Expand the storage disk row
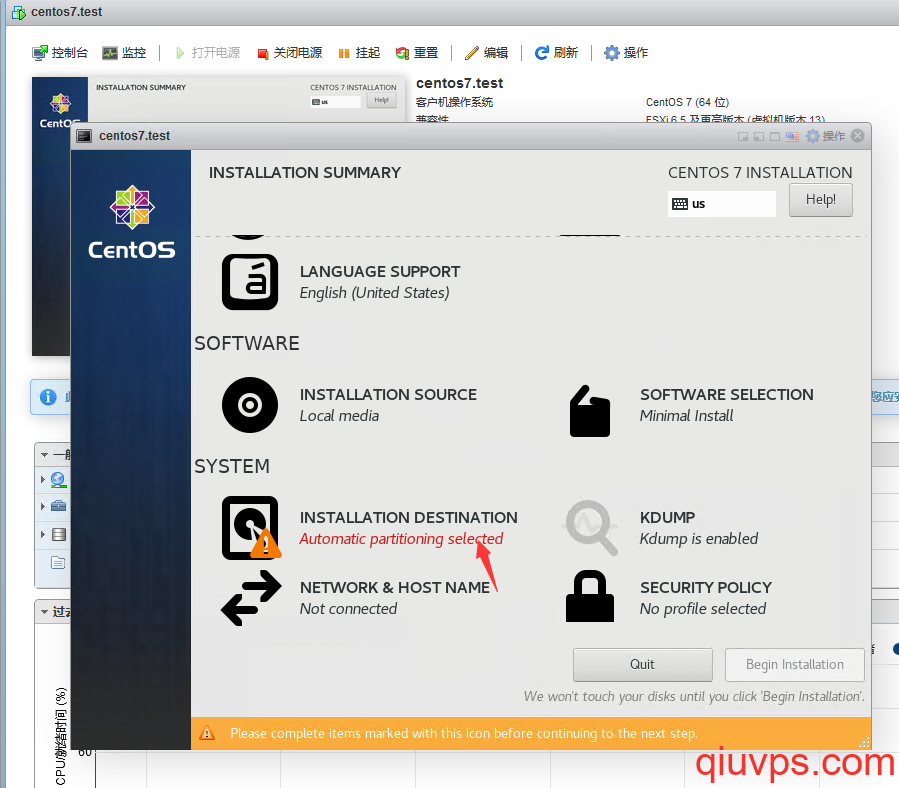The height and width of the screenshot is (788, 899). (x=42, y=535)
